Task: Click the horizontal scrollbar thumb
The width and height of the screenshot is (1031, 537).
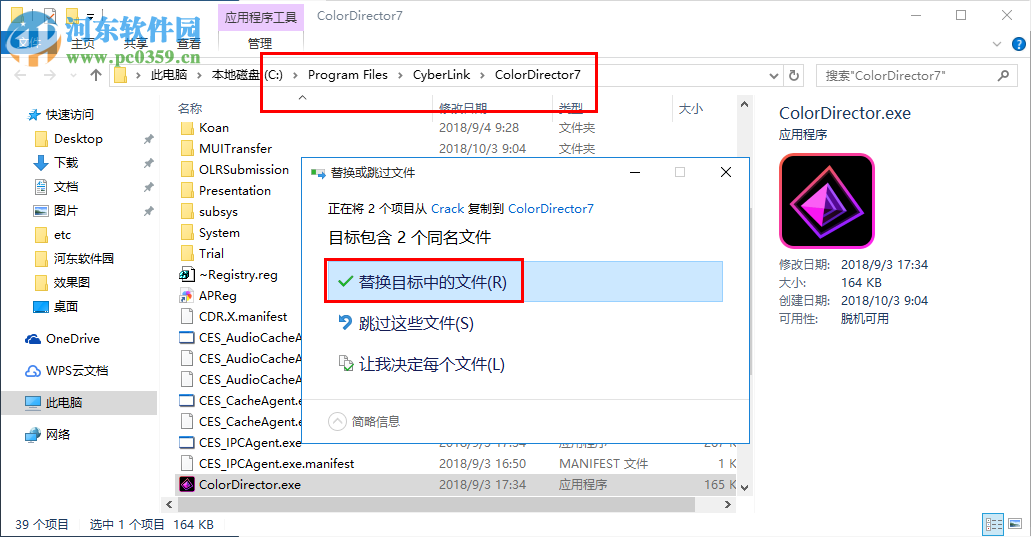Action: (x=437, y=505)
